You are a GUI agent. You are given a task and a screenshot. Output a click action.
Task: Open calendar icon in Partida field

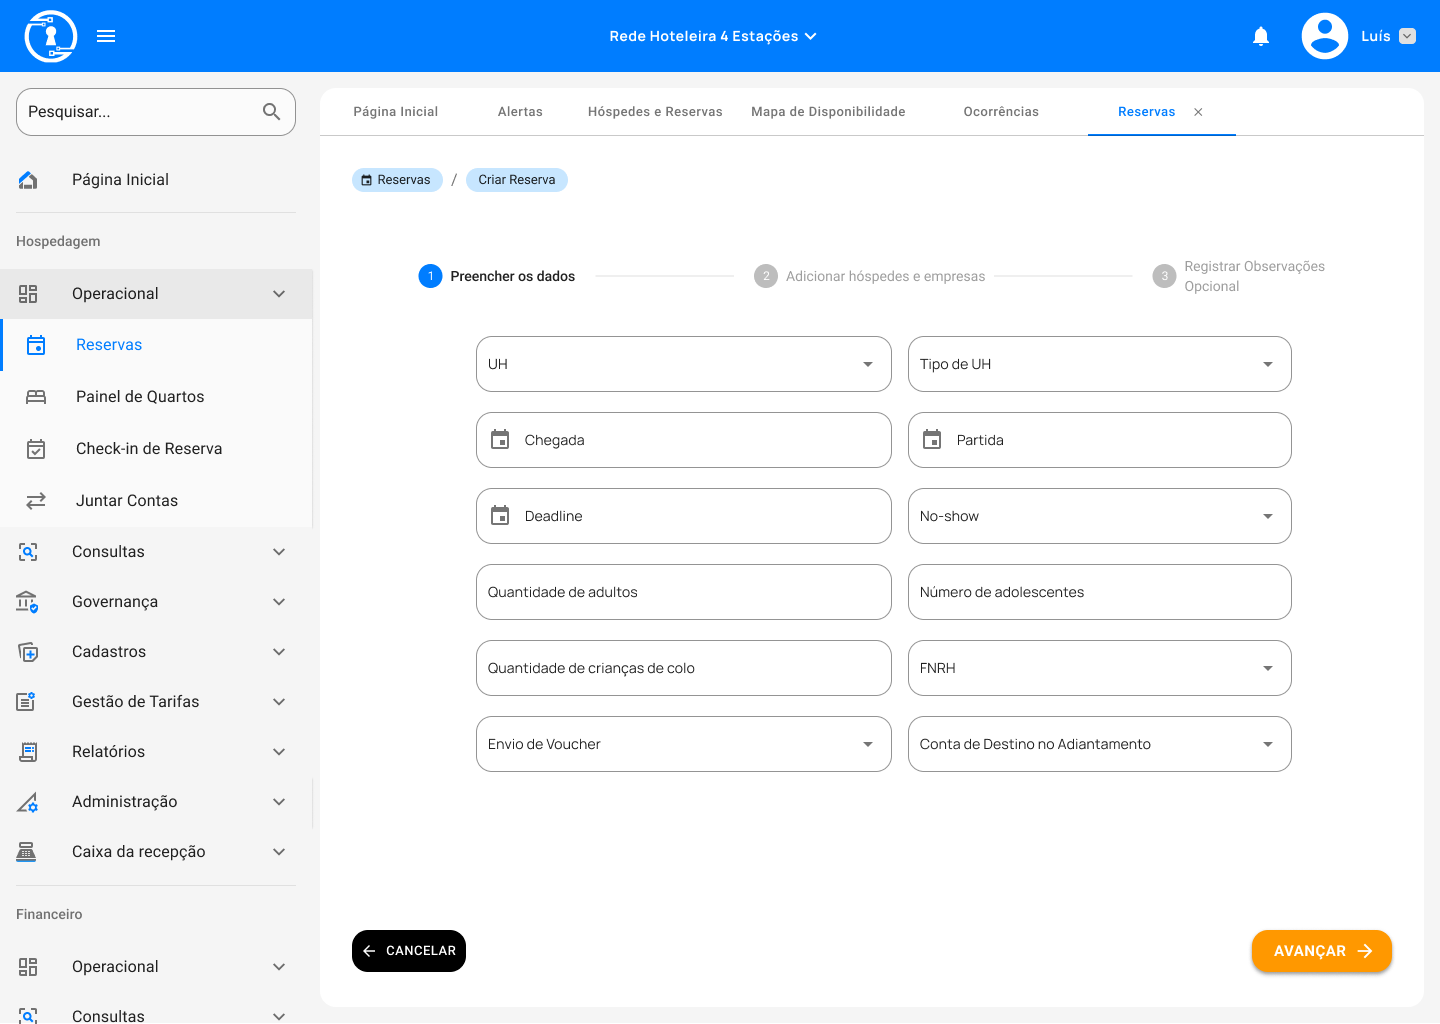point(932,440)
